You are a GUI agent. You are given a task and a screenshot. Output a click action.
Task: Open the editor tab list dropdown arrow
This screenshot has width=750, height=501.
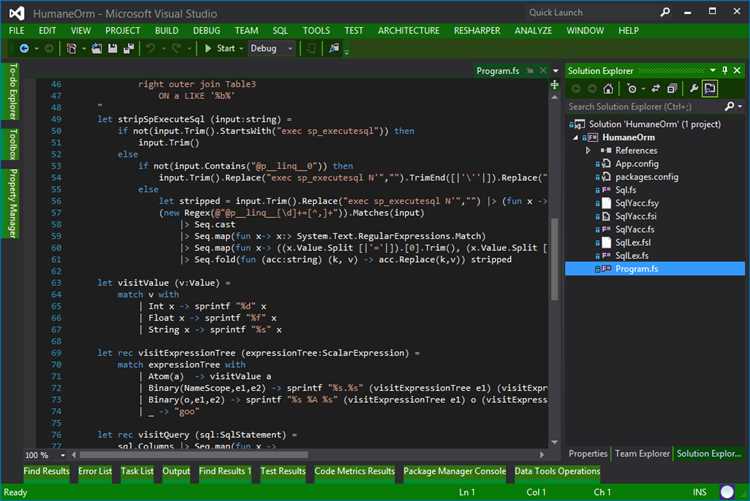pyautogui.click(x=555, y=71)
